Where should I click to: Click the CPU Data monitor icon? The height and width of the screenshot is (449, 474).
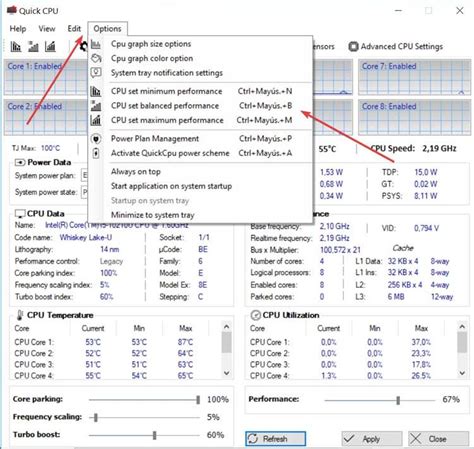pos(20,214)
